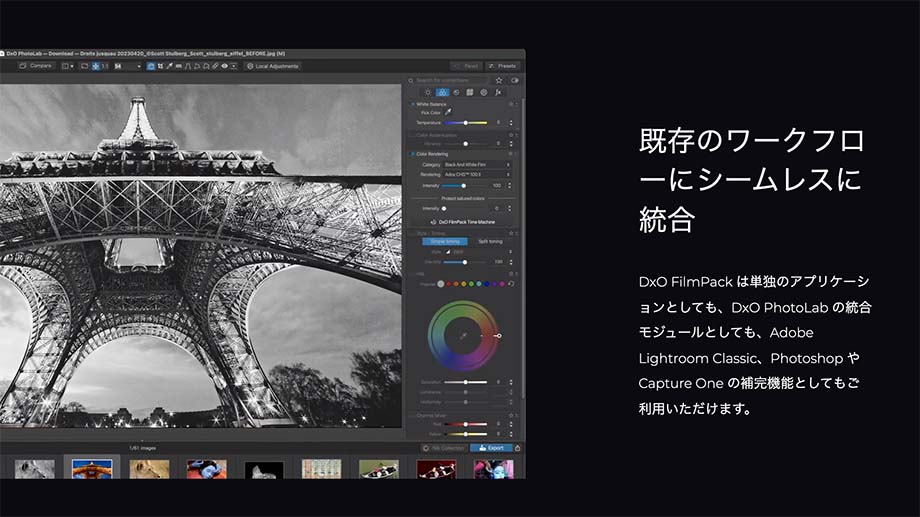Toggle the eye preview icon in the toolbar
This screenshot has height=517, width=920.
[225, 66]
